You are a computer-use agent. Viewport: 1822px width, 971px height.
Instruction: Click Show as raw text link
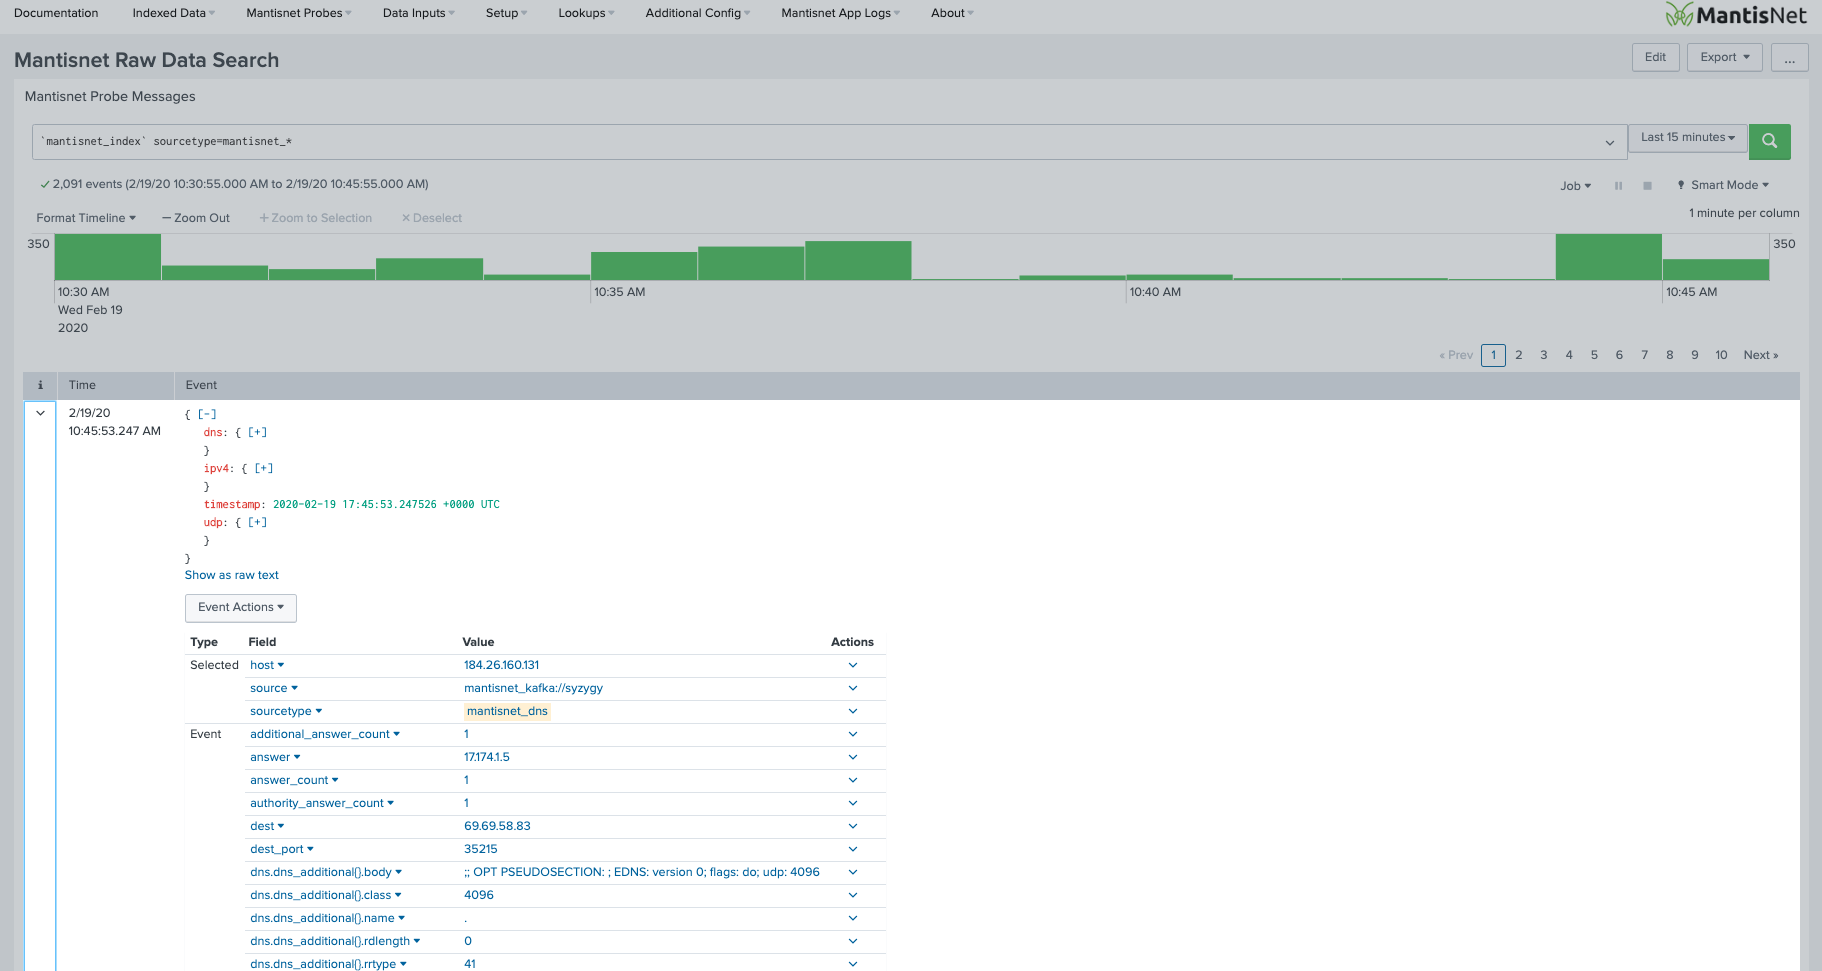point(232,576)
